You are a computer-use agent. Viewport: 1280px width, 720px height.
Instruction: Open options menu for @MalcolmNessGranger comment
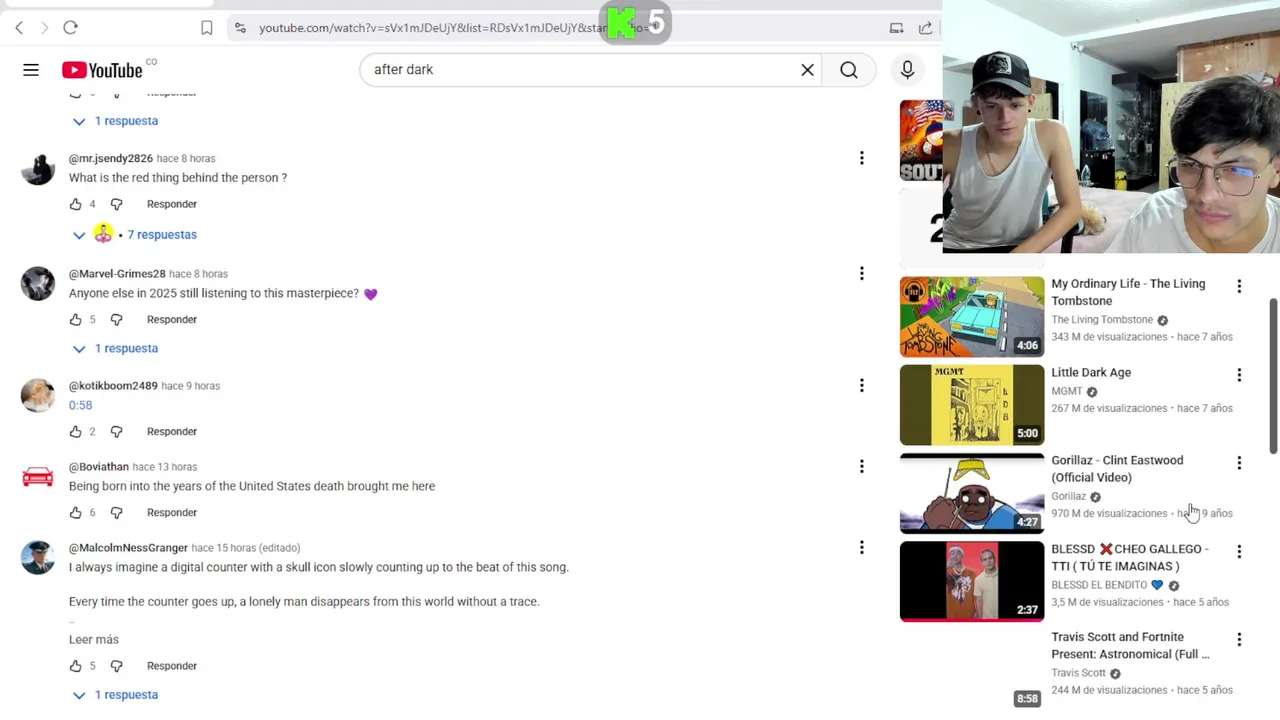[861, 547]
